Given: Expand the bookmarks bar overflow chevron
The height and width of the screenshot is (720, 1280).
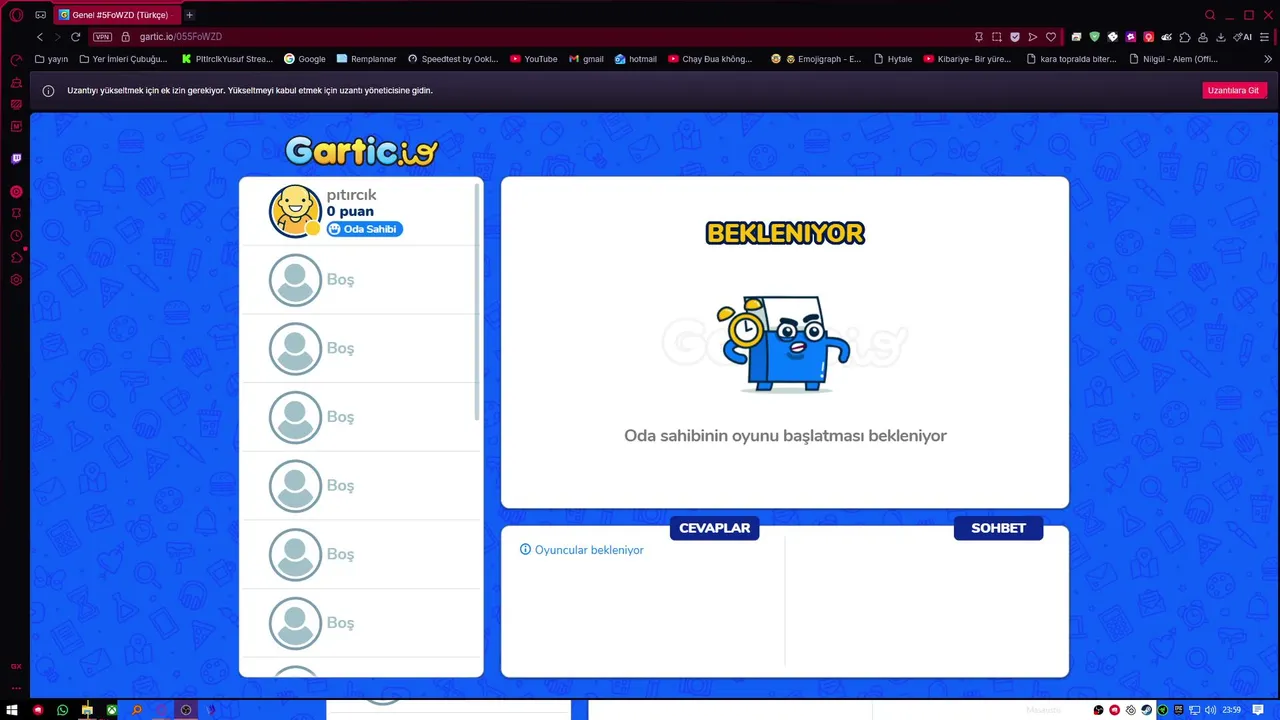Looking at the screenshot, I should click(1268, 59).
